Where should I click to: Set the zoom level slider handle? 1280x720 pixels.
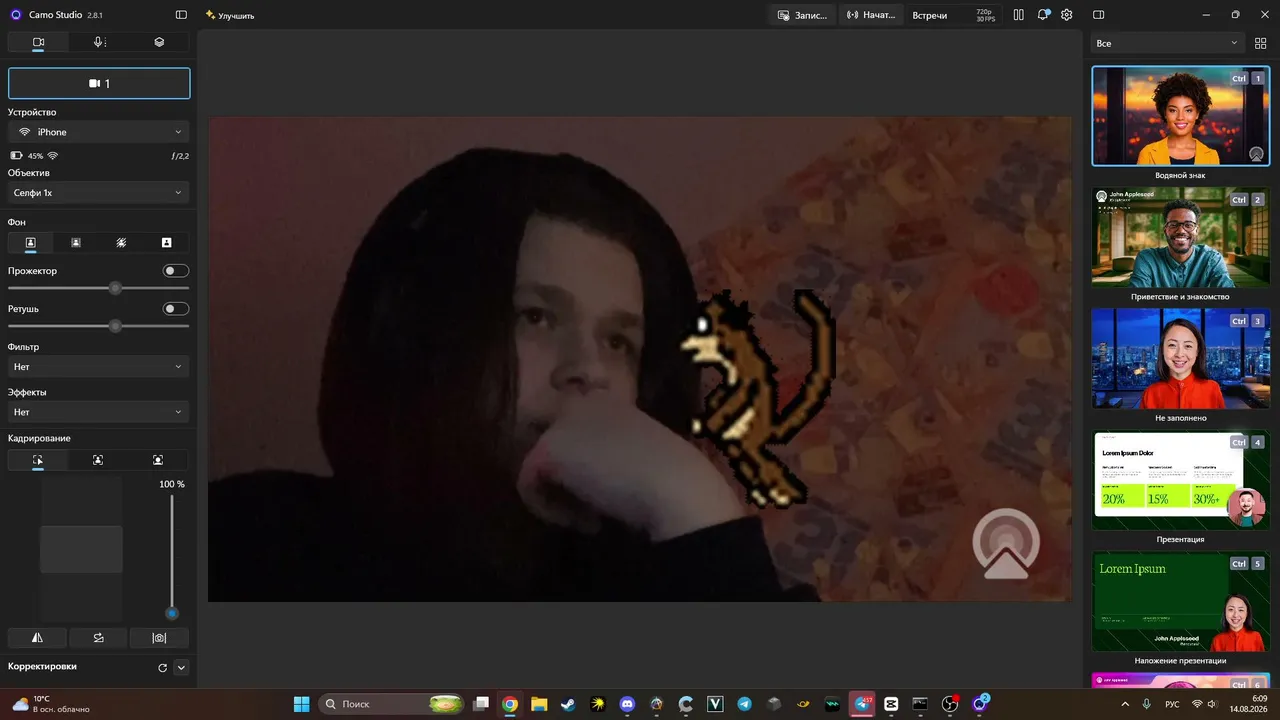pyautogui.click(x=172, y=613)
